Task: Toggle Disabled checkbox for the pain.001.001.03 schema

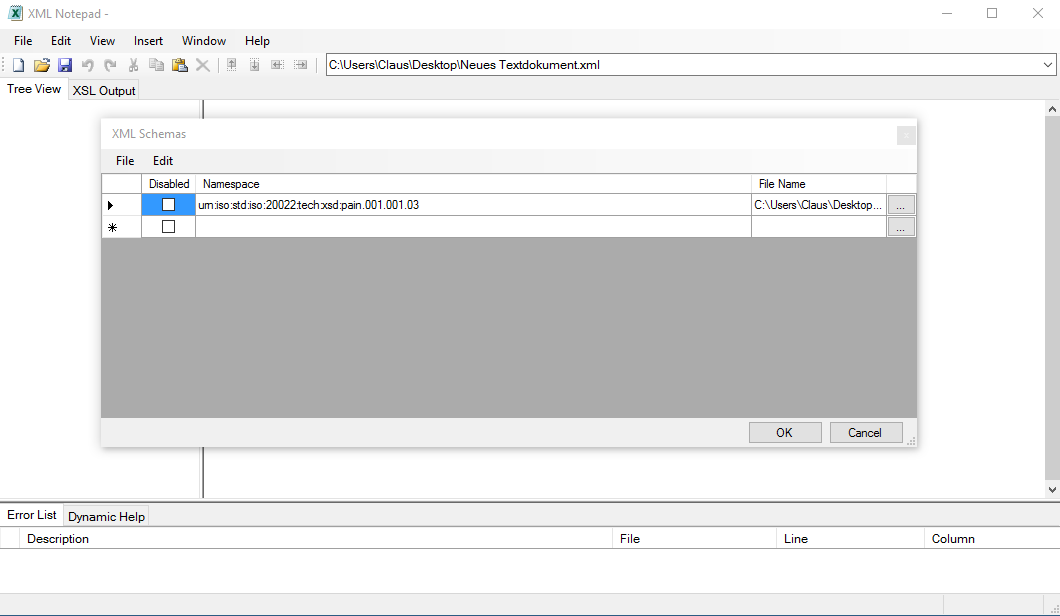Action: pyautogui.click(x=168, y=204)
